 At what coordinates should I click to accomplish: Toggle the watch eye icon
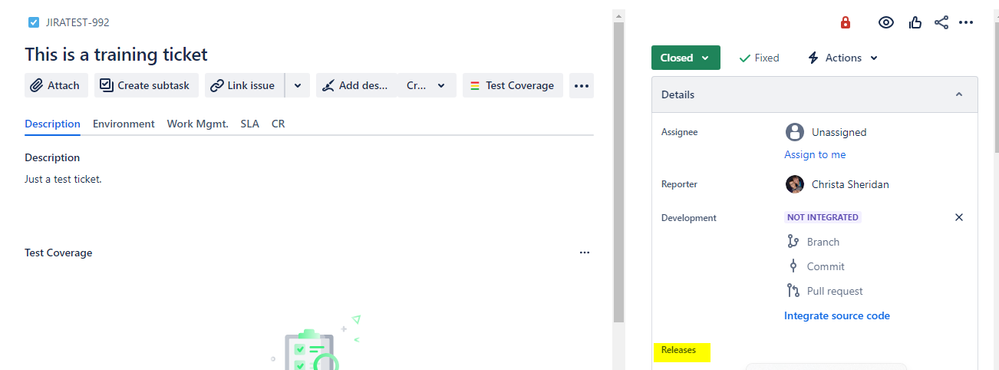886,22
